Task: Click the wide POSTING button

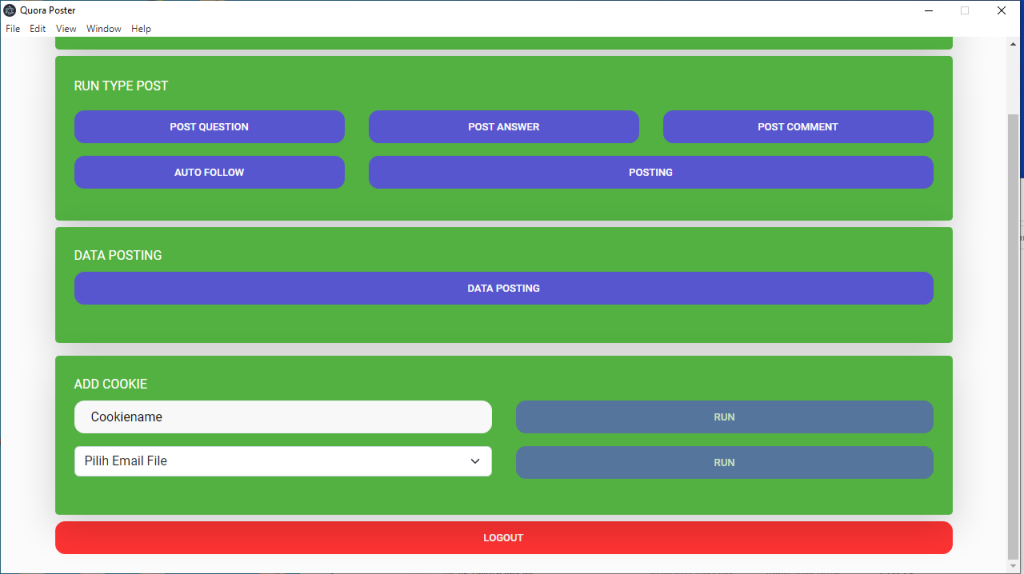Action: click(x=650, y=172)
